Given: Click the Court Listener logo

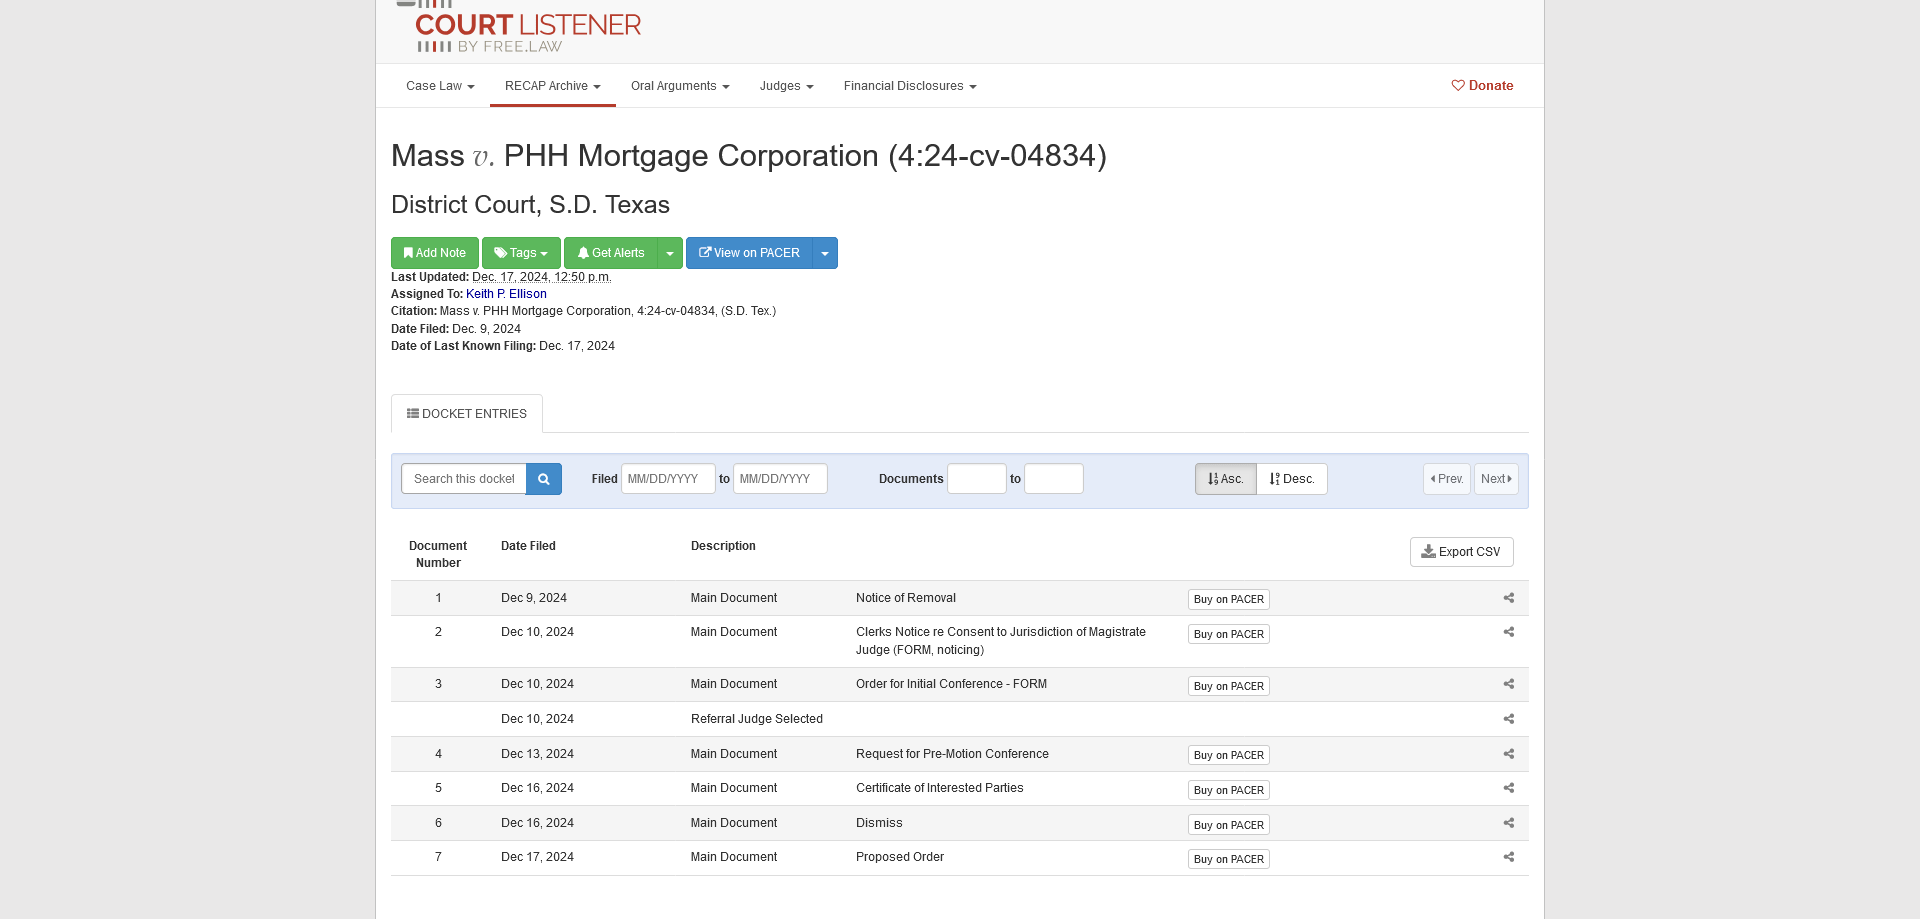Looking at the screenshot, I should [x=520, y=27].
